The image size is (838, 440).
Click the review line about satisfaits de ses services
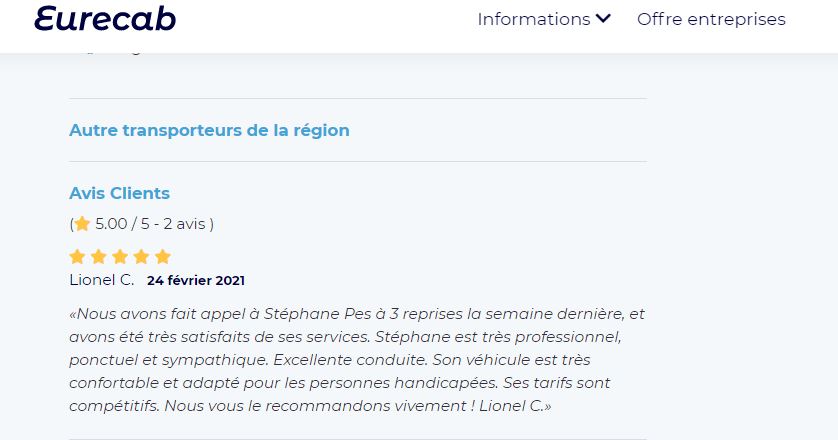click(x=345, y=337)
